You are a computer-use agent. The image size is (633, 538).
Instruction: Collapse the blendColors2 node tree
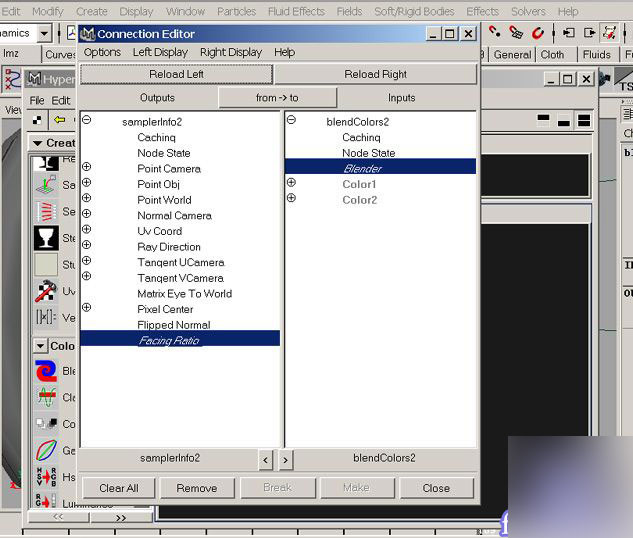coord(291,119)
